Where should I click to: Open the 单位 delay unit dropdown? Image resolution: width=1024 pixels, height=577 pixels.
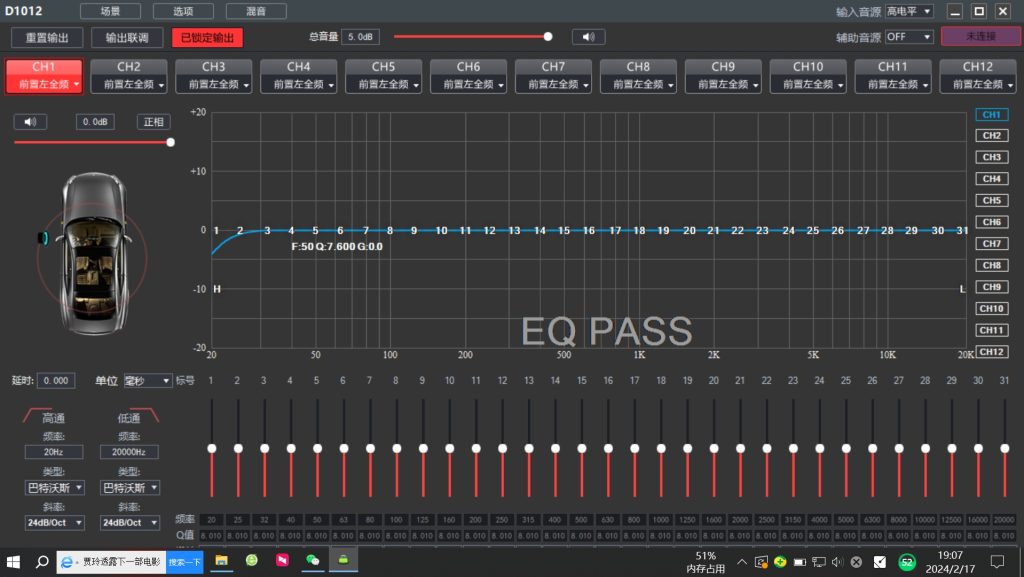click(x=148, y=381)
